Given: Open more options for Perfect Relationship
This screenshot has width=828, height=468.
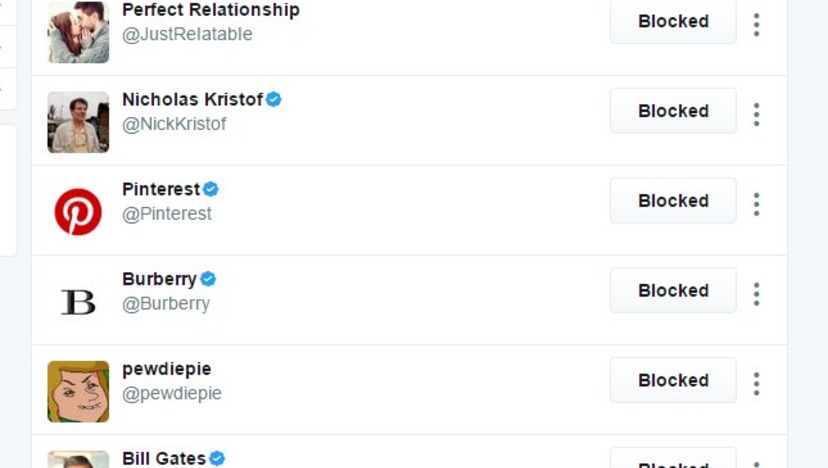Looking at the screenshot, I should (756, 24).
